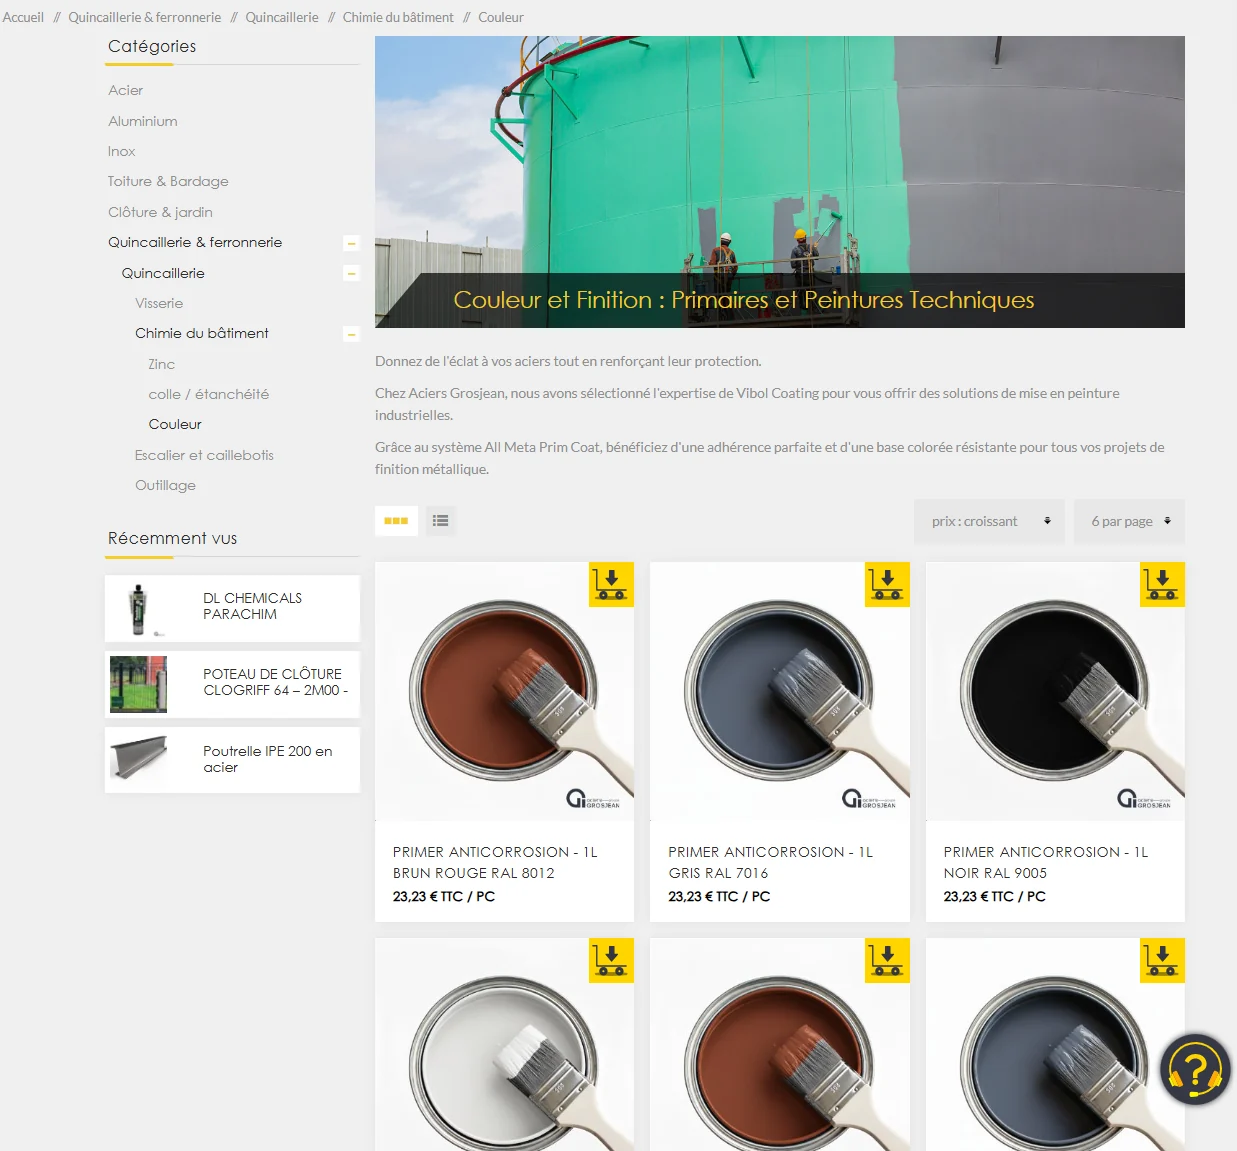Click fence post product thumbnail

[x=139, y=684]
